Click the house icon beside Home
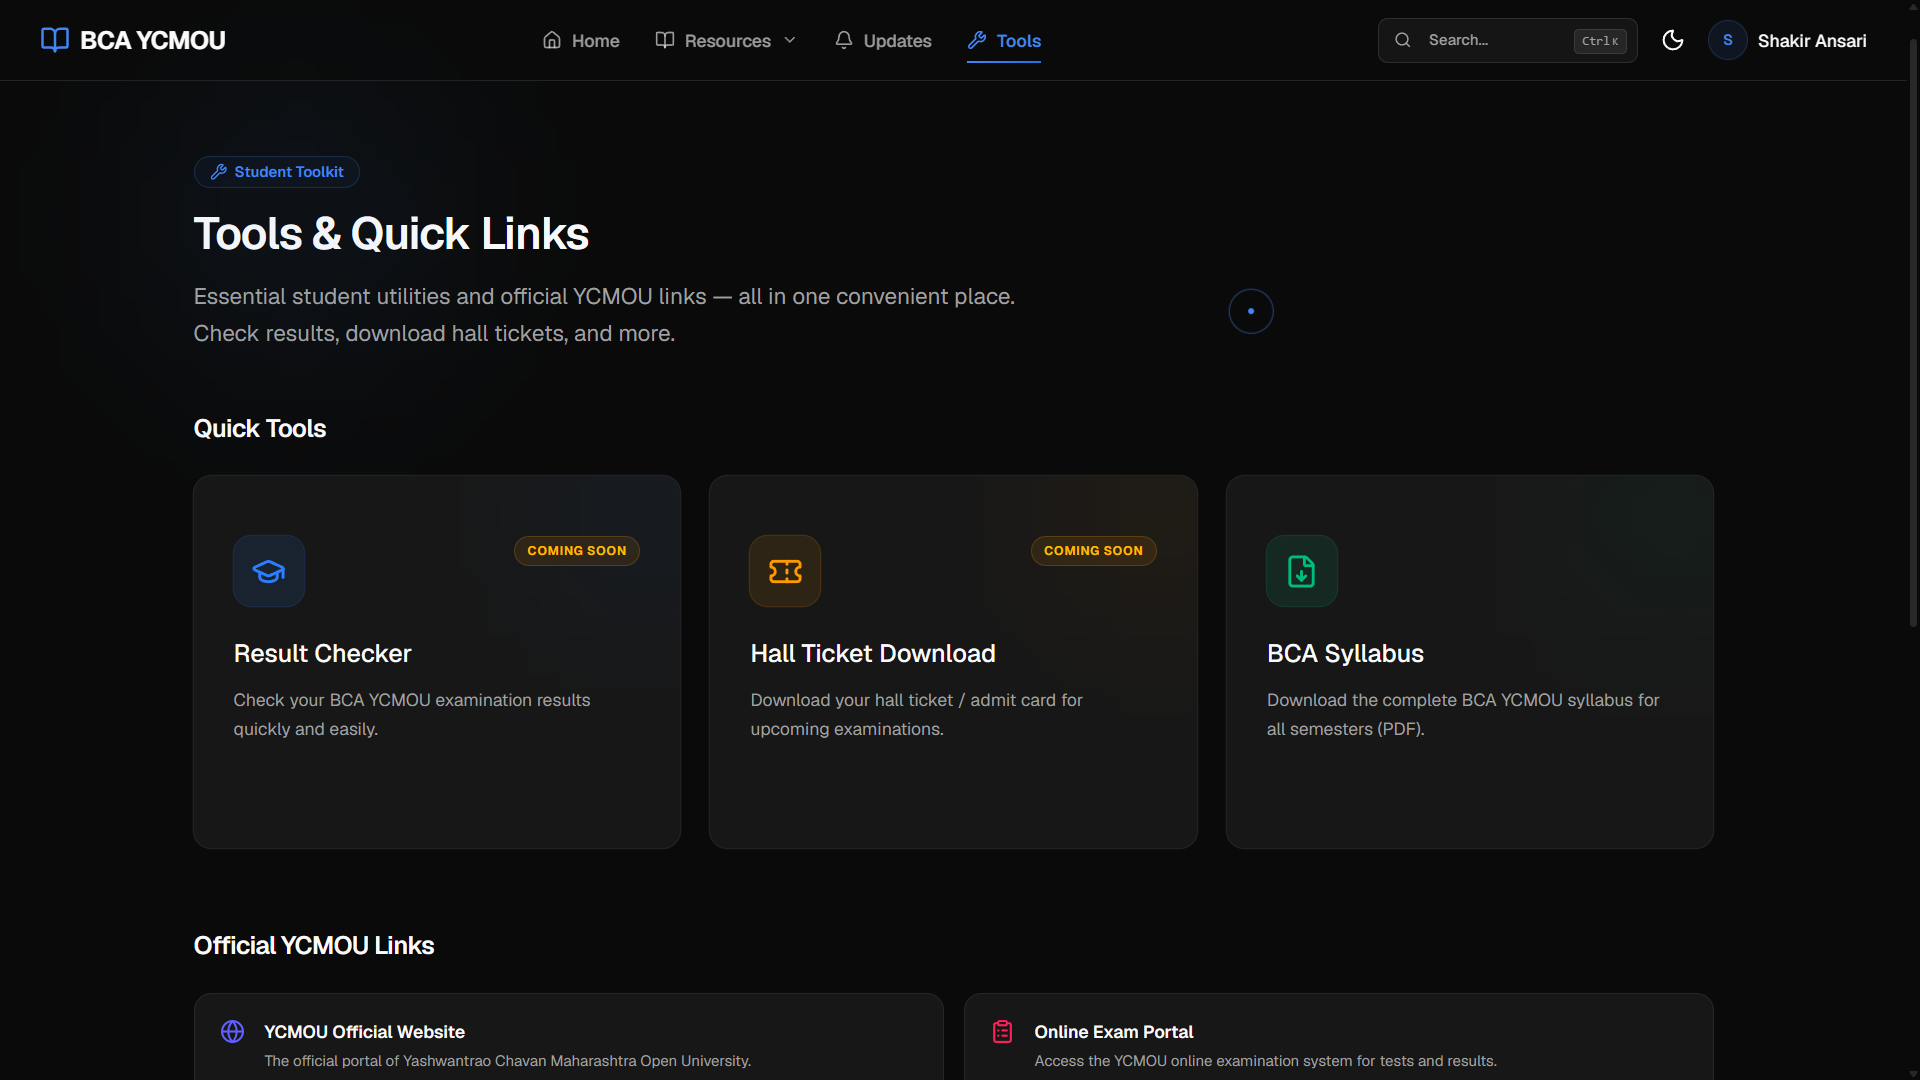1920x1080 pixels. (552, 40)
